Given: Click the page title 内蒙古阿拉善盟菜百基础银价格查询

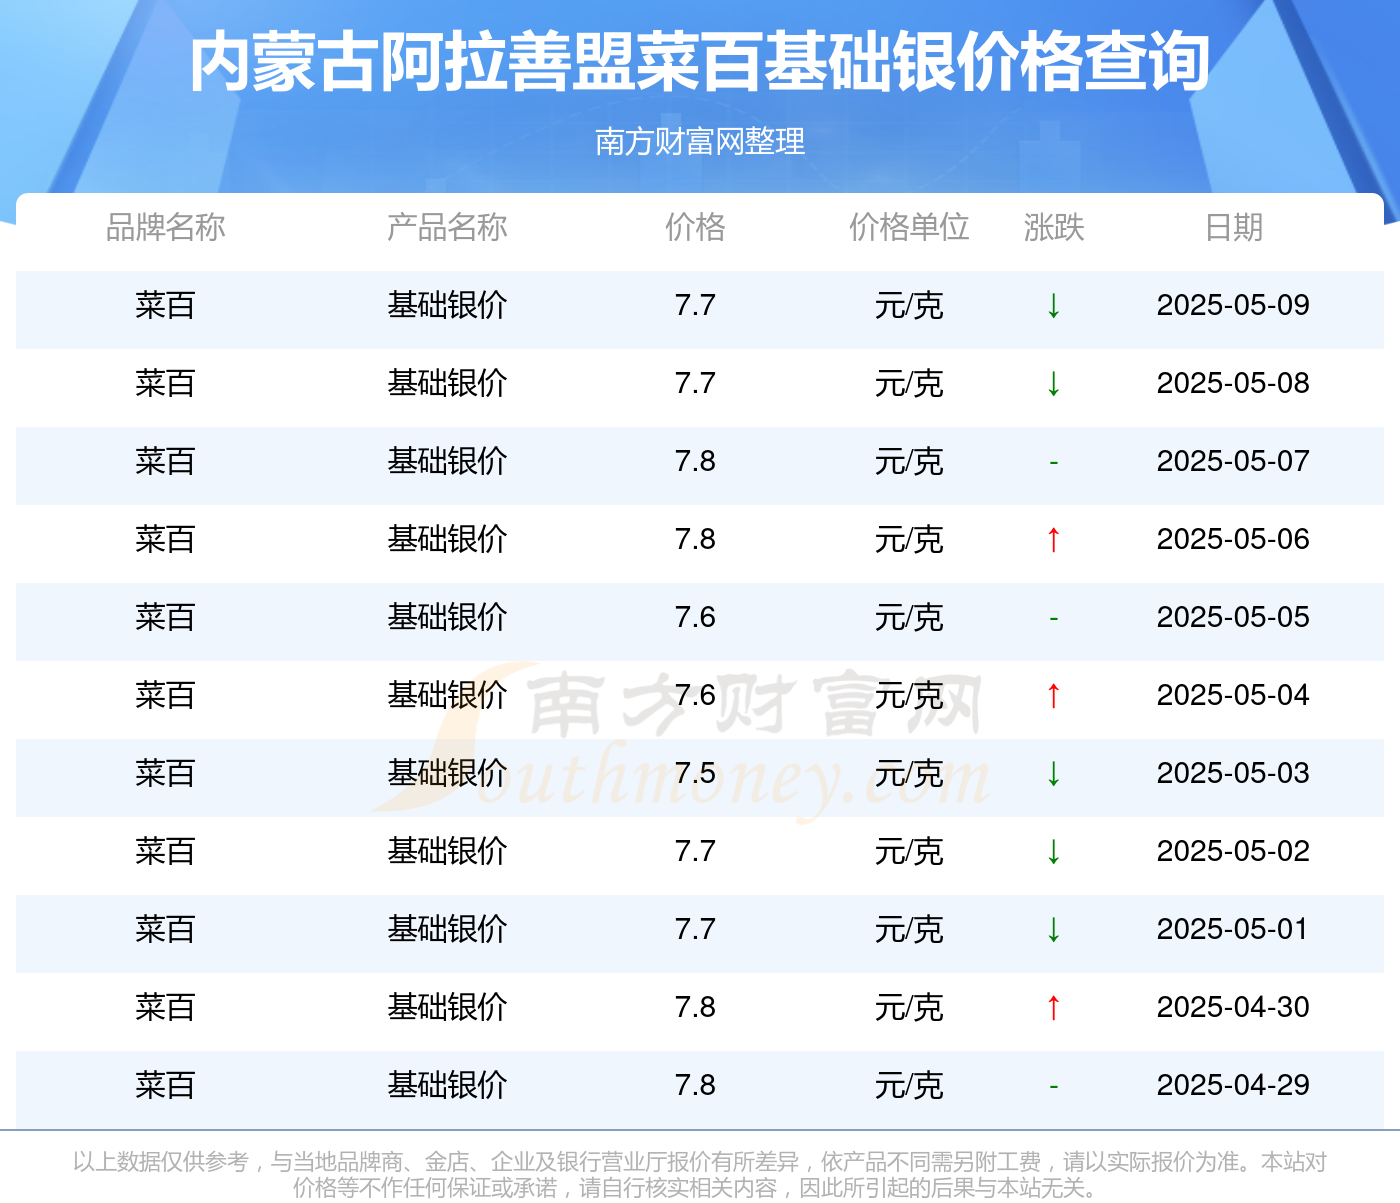Looking at the screenshot, I should [700, 62].
